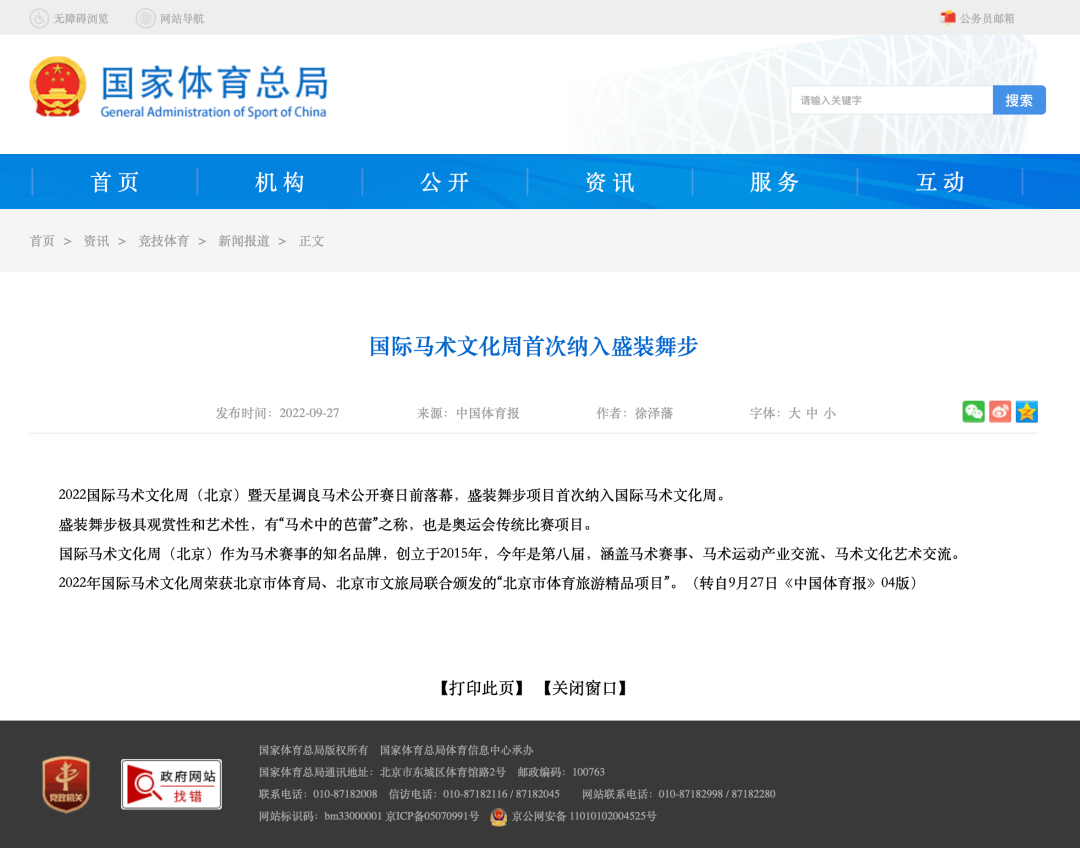Click the accessibility browsing icon
This screenshot has width=1080, height=848.
[39, 18]
